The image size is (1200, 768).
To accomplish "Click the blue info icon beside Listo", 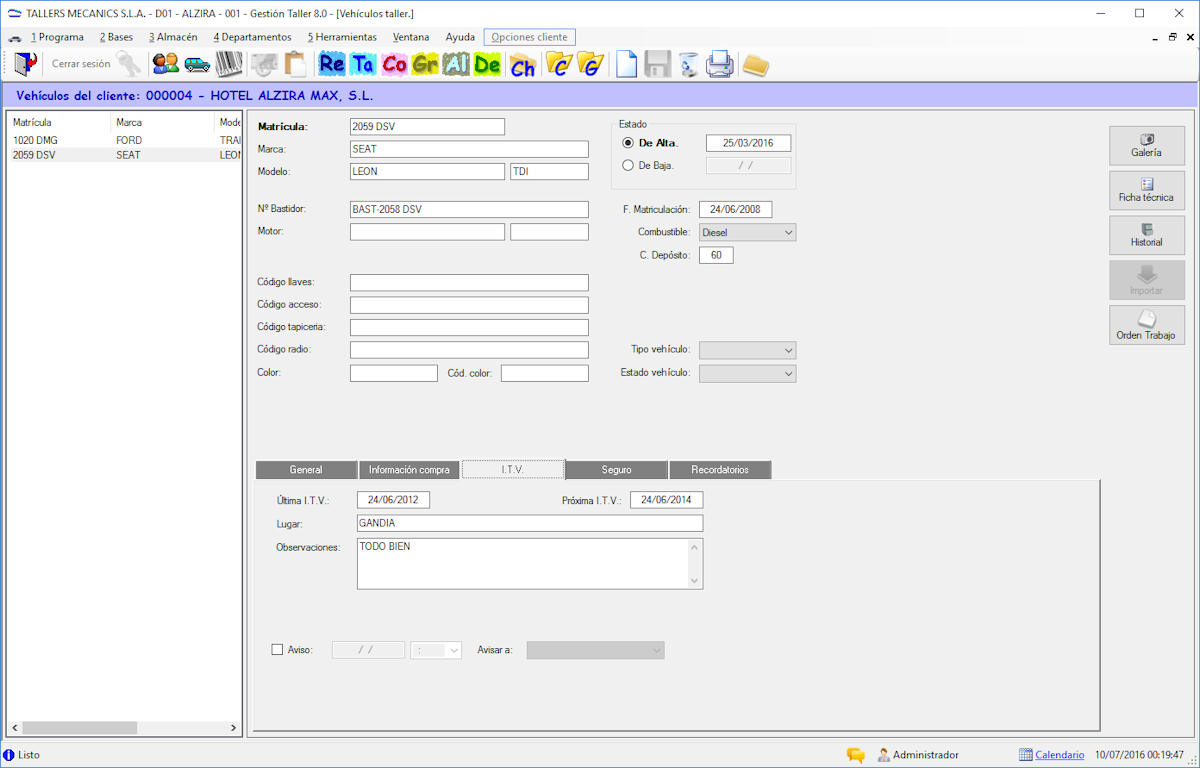I will pyautogui.click(x=9, y=755).
